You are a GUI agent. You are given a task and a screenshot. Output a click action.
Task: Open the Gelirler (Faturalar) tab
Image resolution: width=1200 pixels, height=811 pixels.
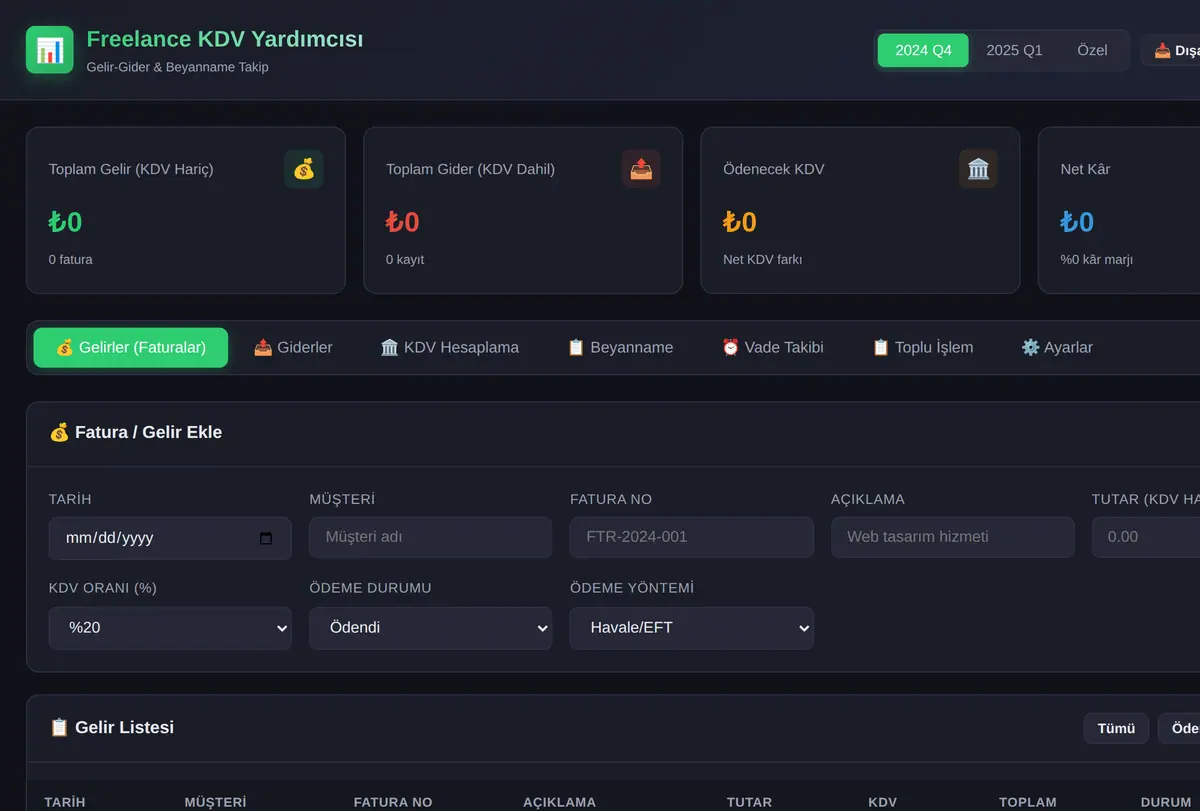point(131,348)
